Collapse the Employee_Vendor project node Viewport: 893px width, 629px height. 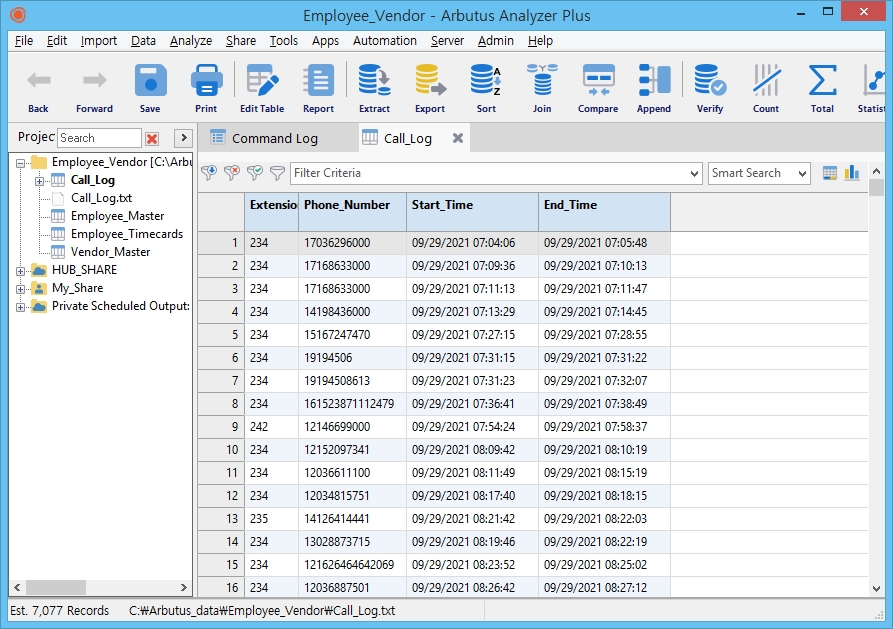pos(21,163)
